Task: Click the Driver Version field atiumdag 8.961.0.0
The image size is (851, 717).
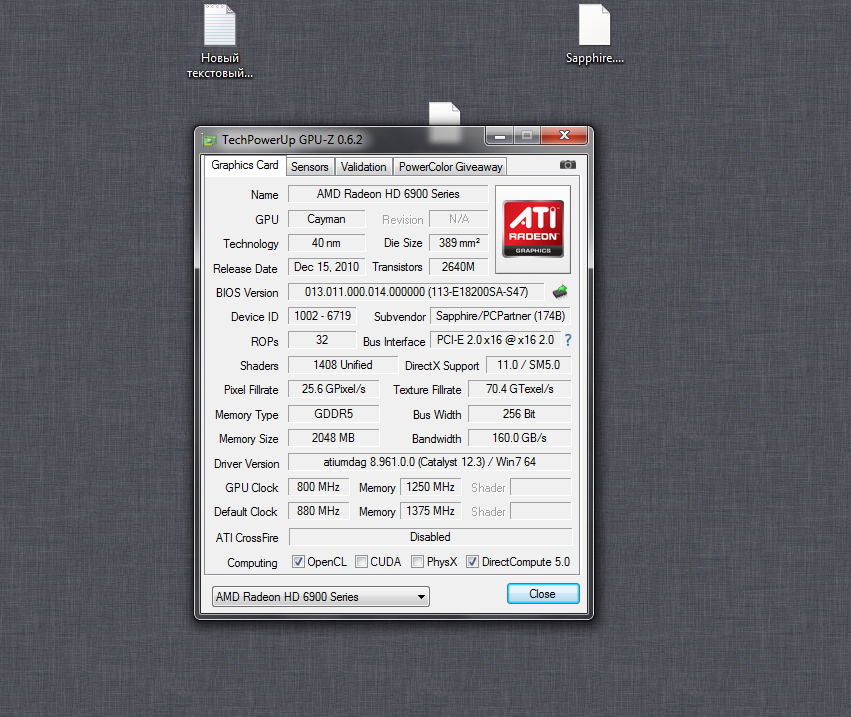Action: 430,462
